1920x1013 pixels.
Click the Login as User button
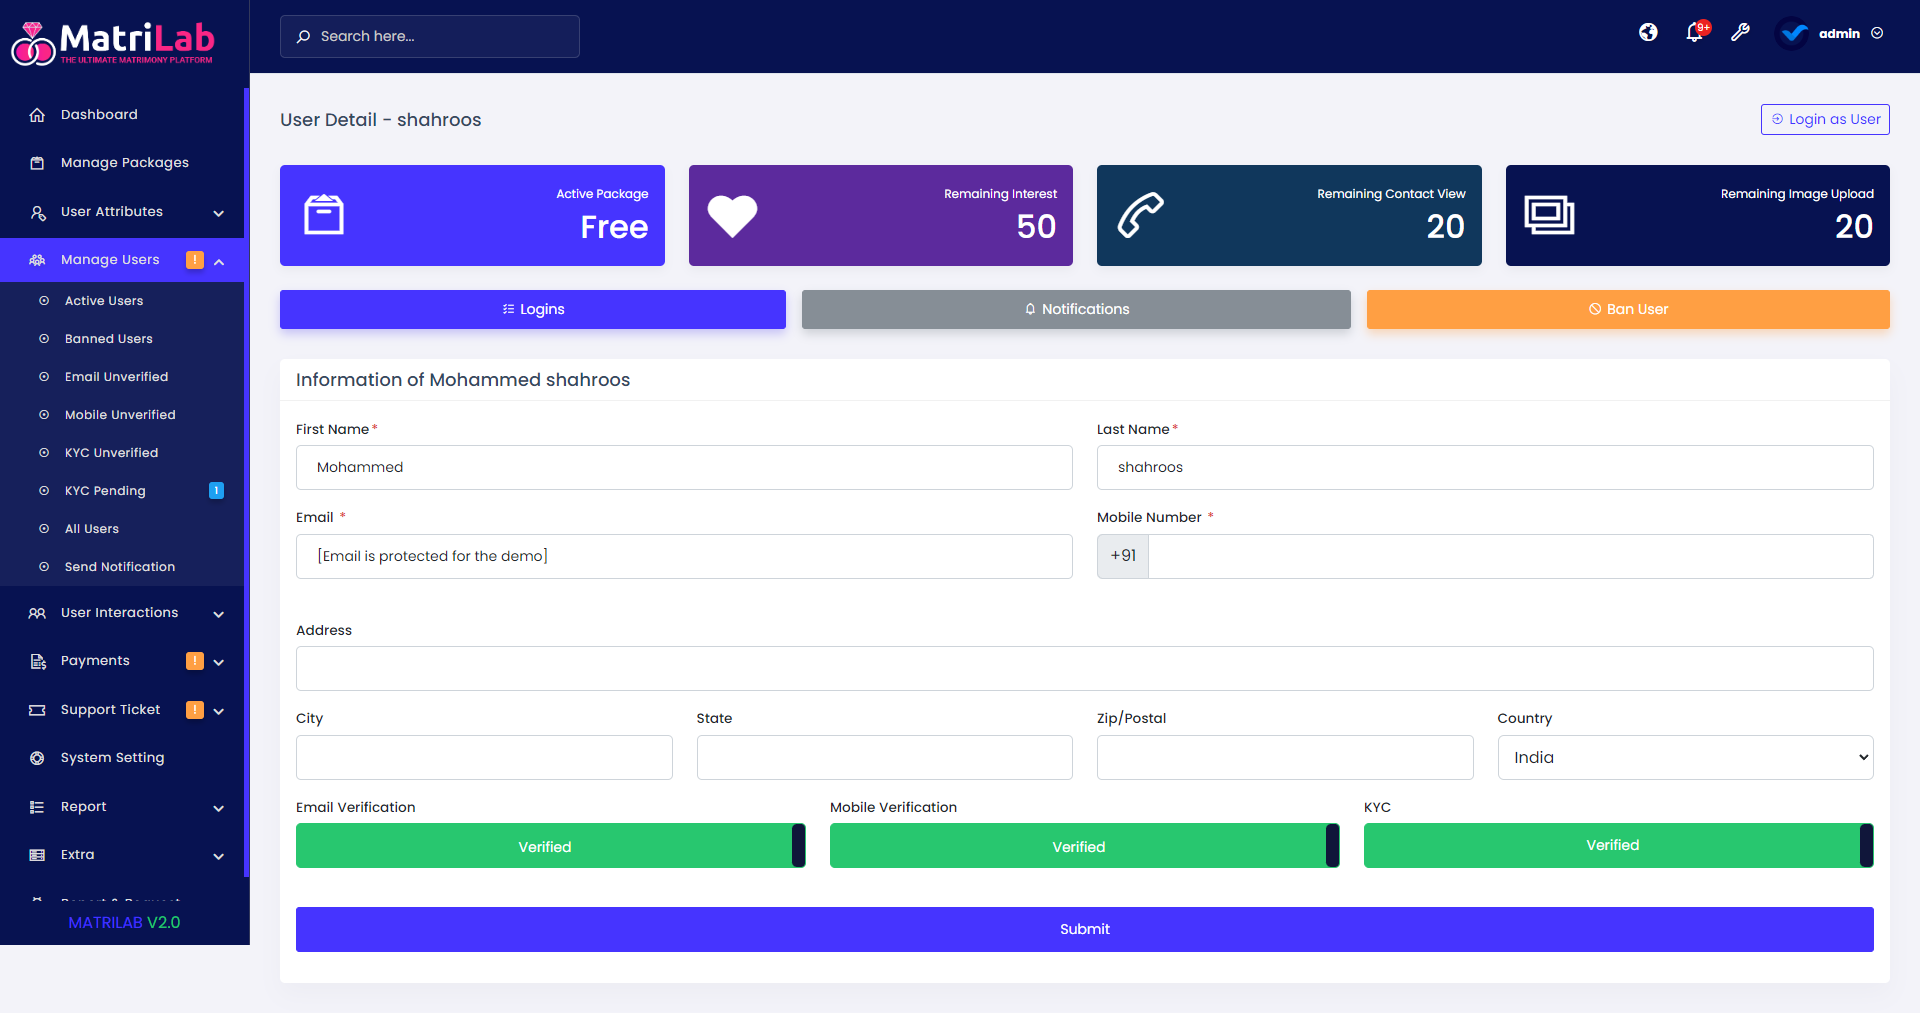point(1824,119)
